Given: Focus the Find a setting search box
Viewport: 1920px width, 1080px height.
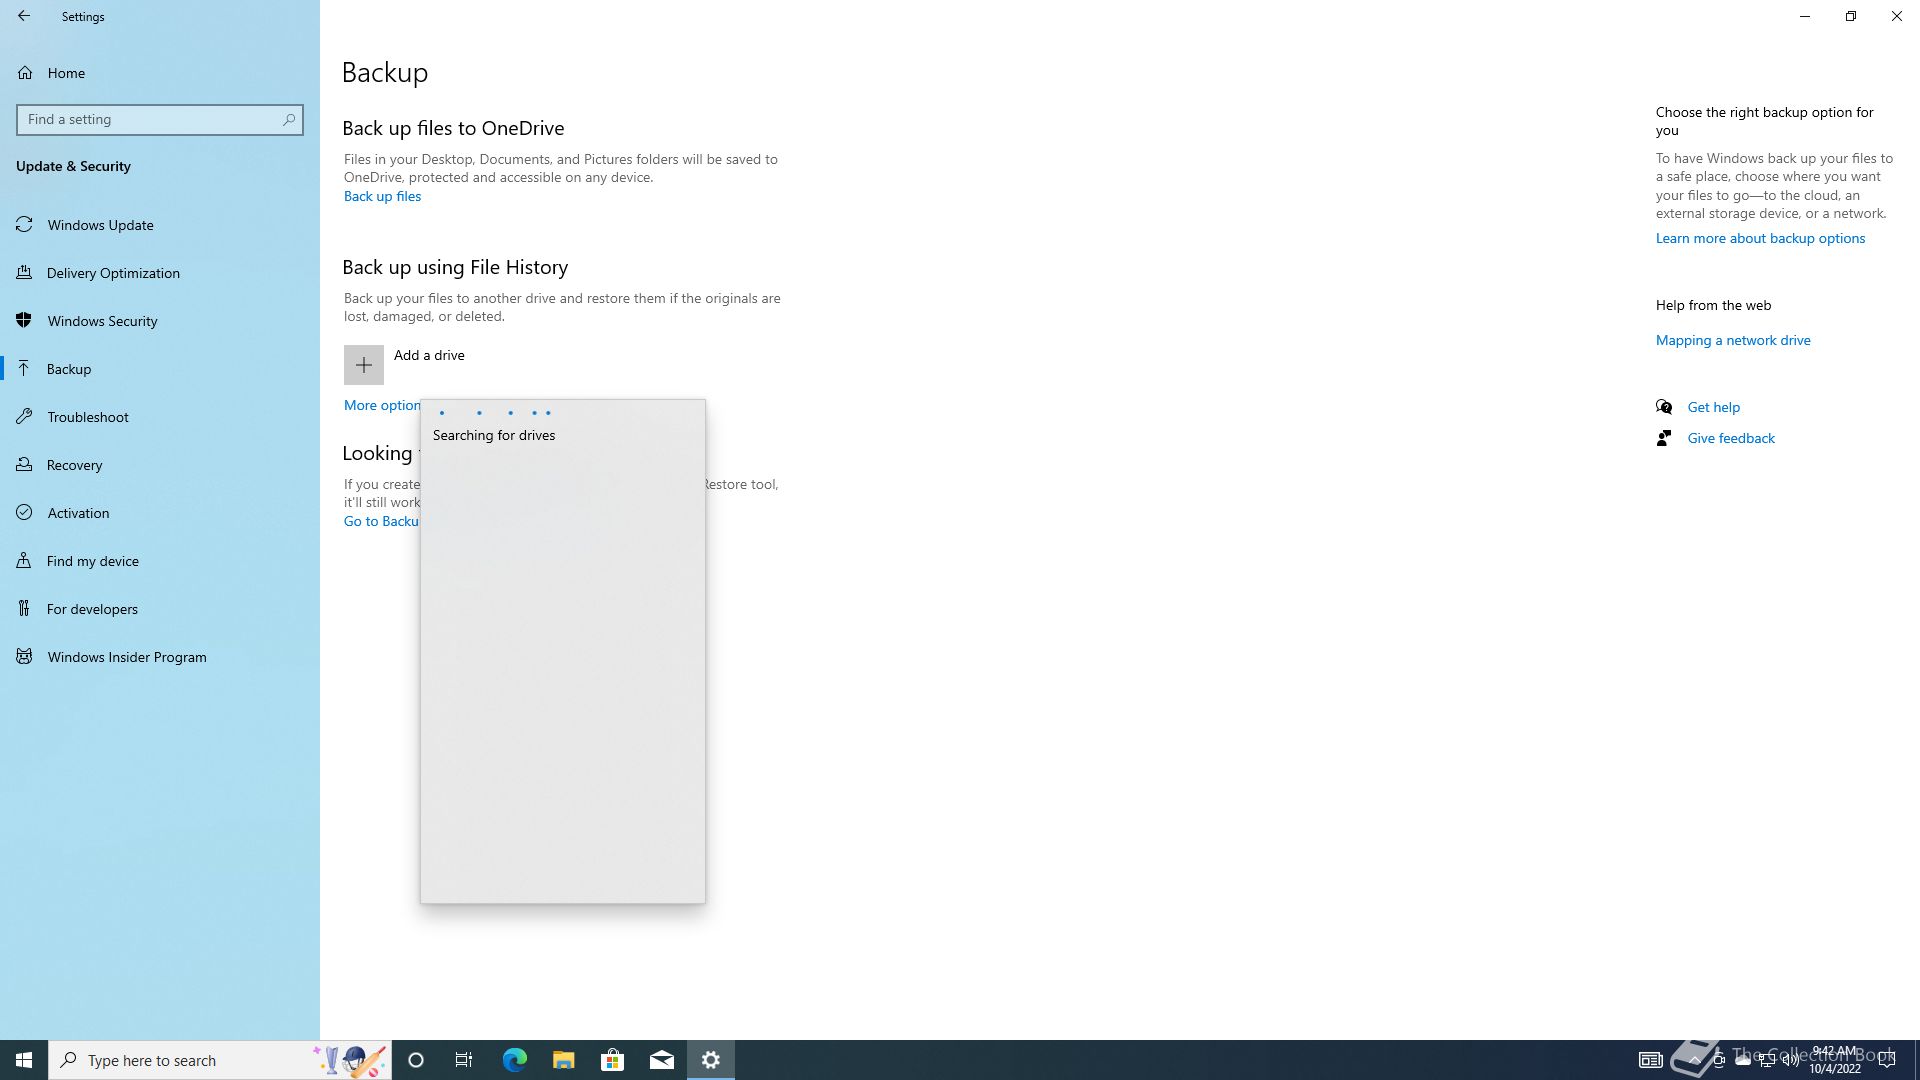Looking at the screenshot, I should click(160, 120).
